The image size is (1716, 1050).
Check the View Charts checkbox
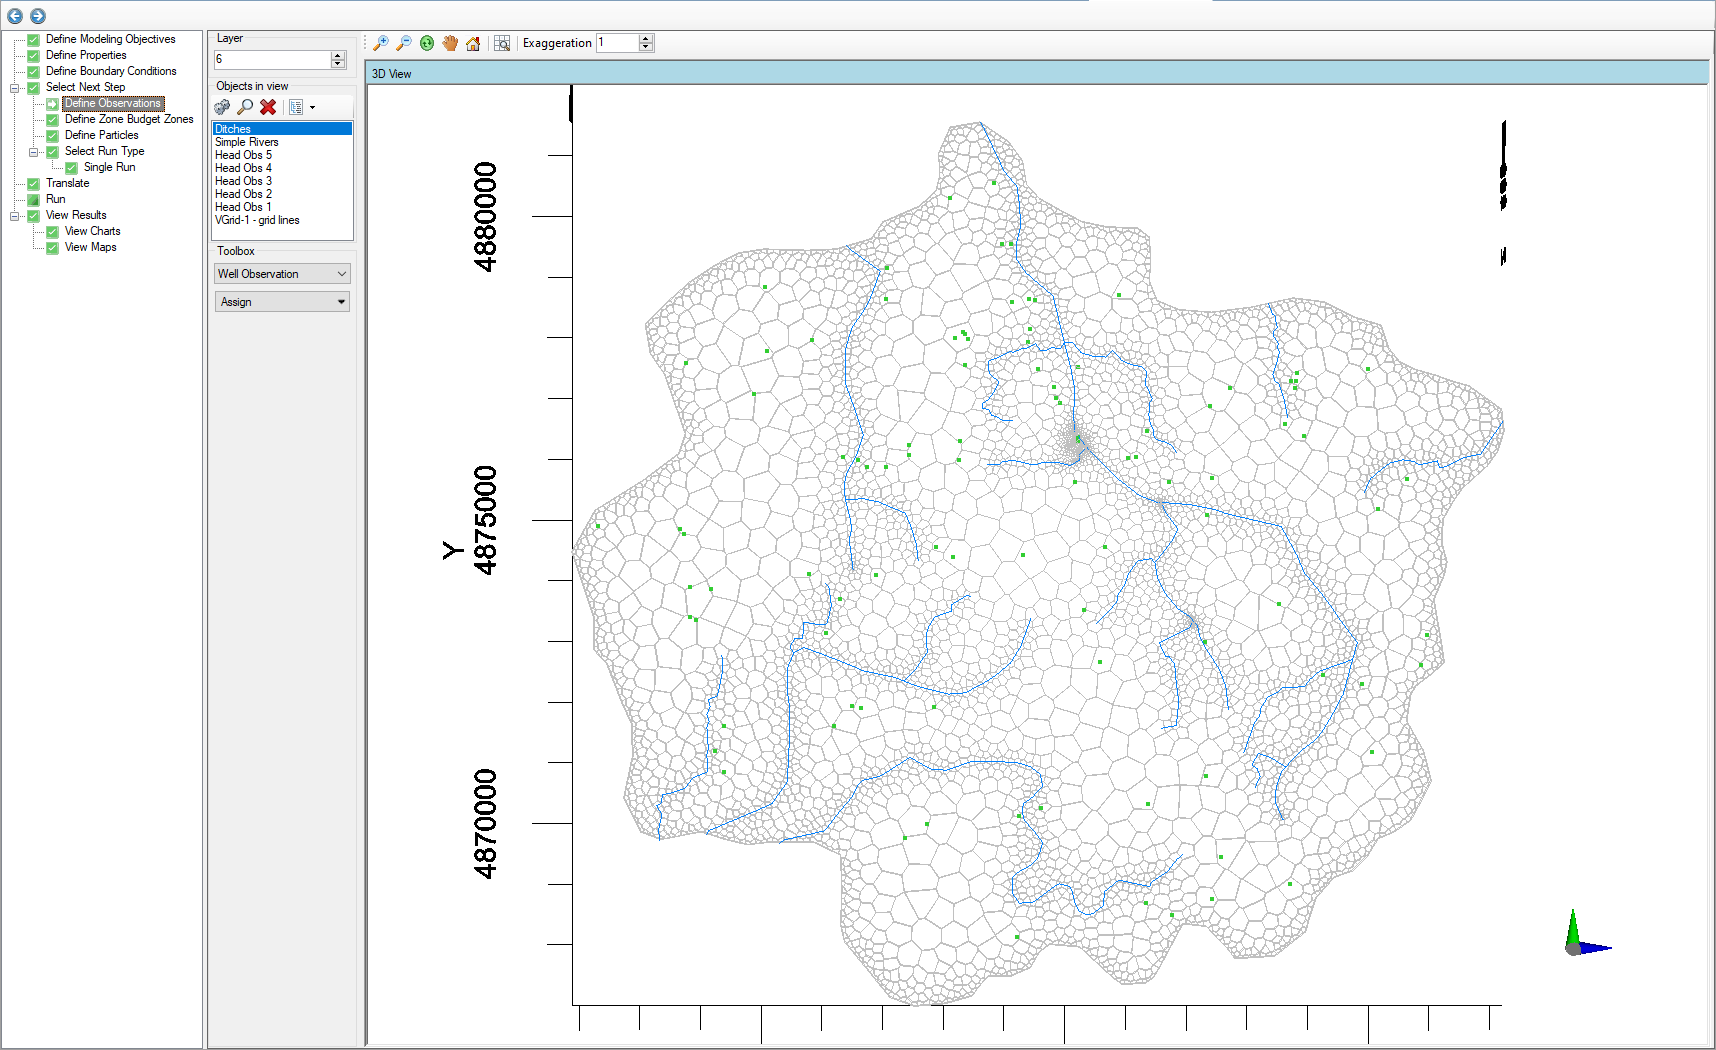coord(52,231)
